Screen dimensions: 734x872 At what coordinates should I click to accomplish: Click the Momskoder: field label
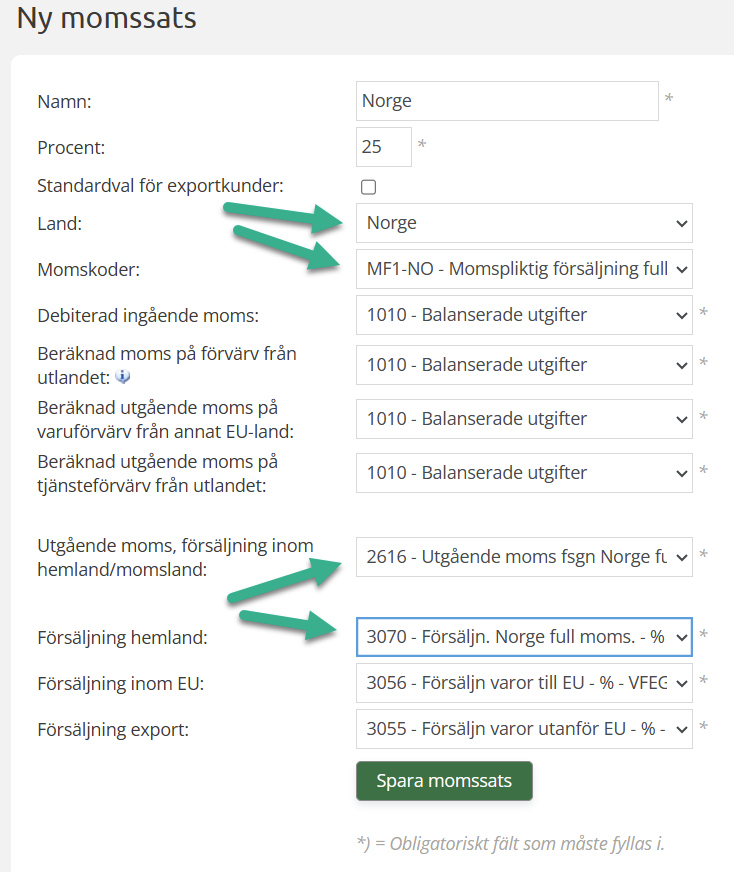pyautogui.click(x=87, y=270)
